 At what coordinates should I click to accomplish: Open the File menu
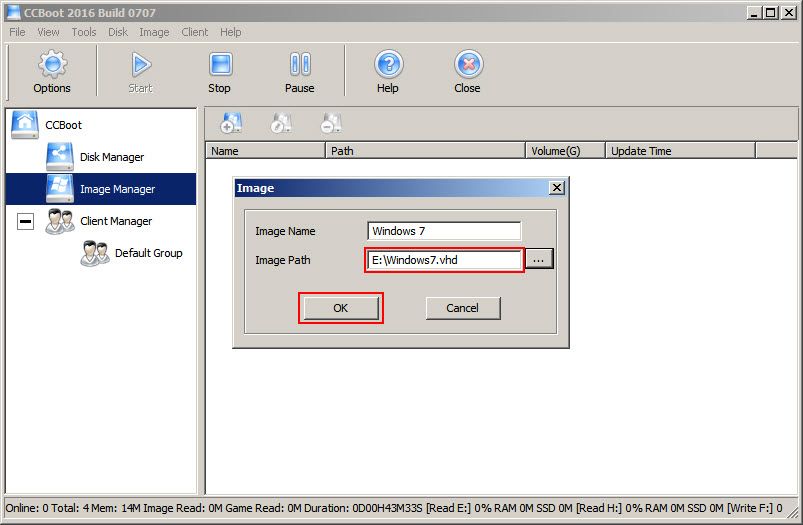tap(17, 32)
